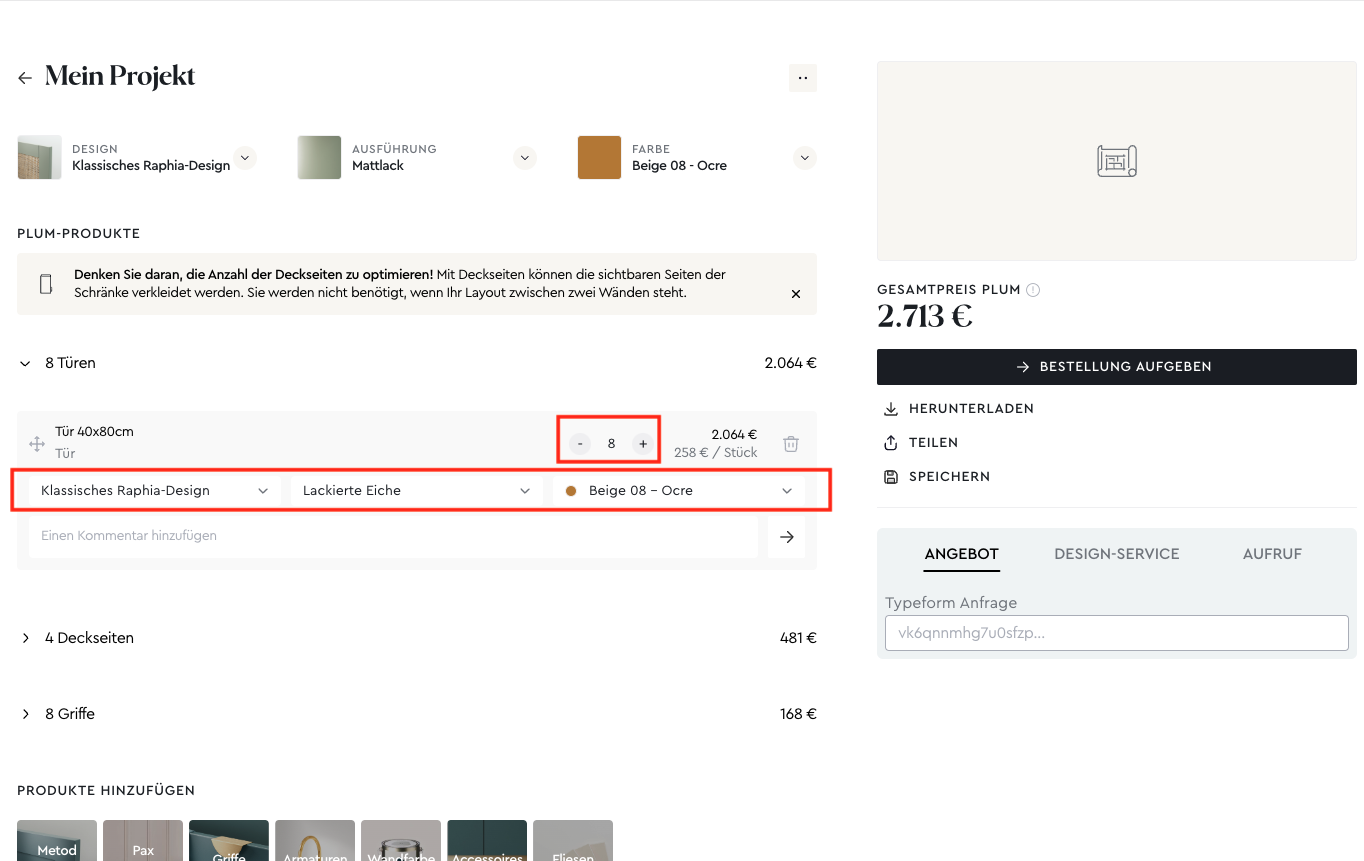Switch to the Aufruf tab
This screenshot has width=1364, height=861.
1271,554
